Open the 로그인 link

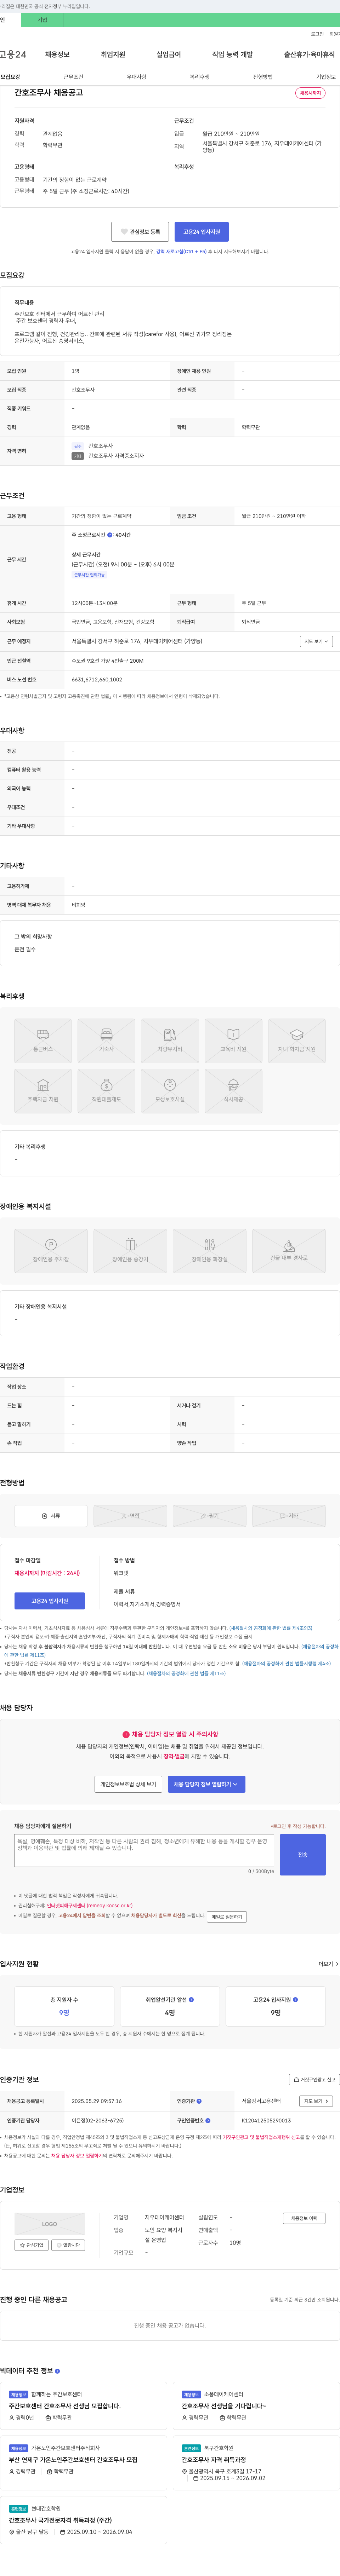(317, 34)
